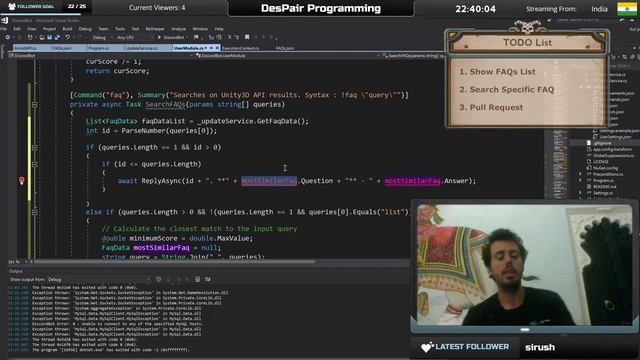This screenshot has width=640, height=360.
Task: Collapse the else if block outline
Action: 35,212
